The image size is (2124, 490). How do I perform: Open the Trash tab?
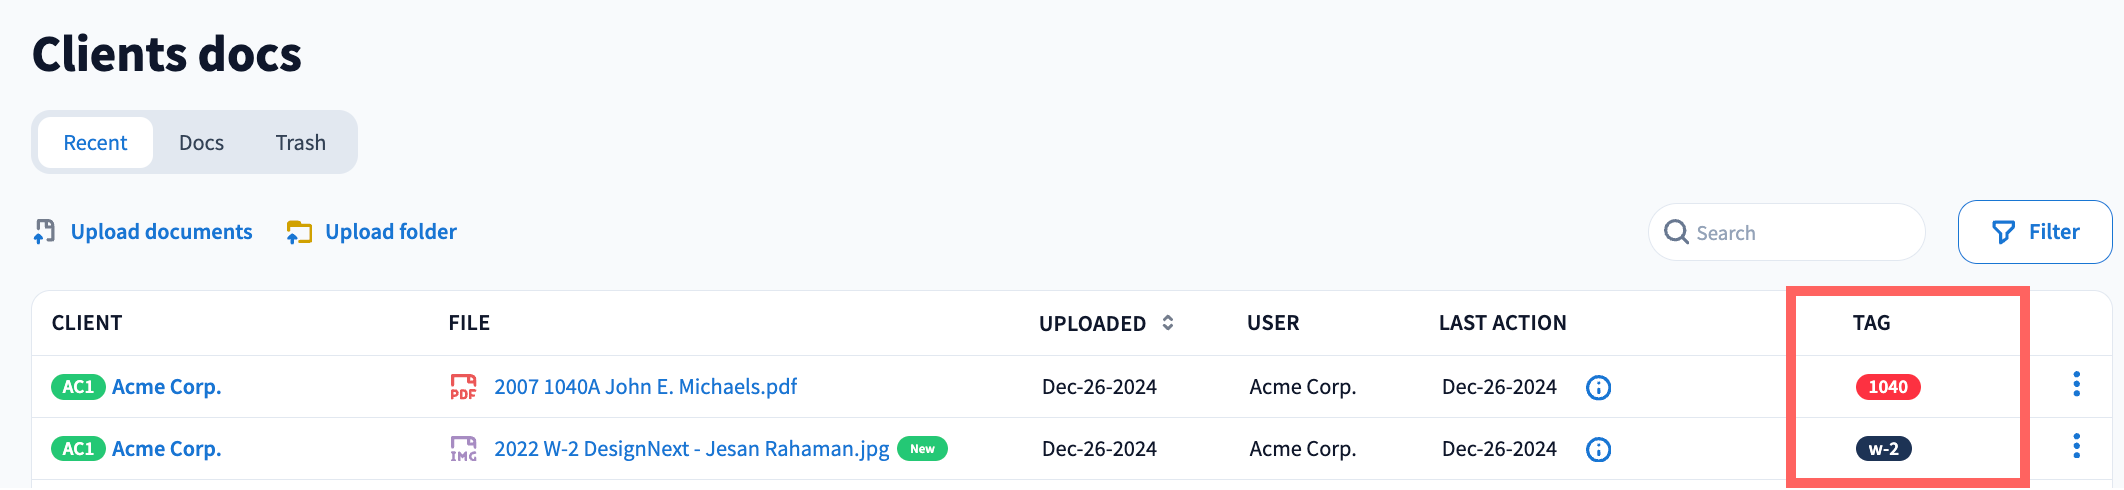pos(301,143)
